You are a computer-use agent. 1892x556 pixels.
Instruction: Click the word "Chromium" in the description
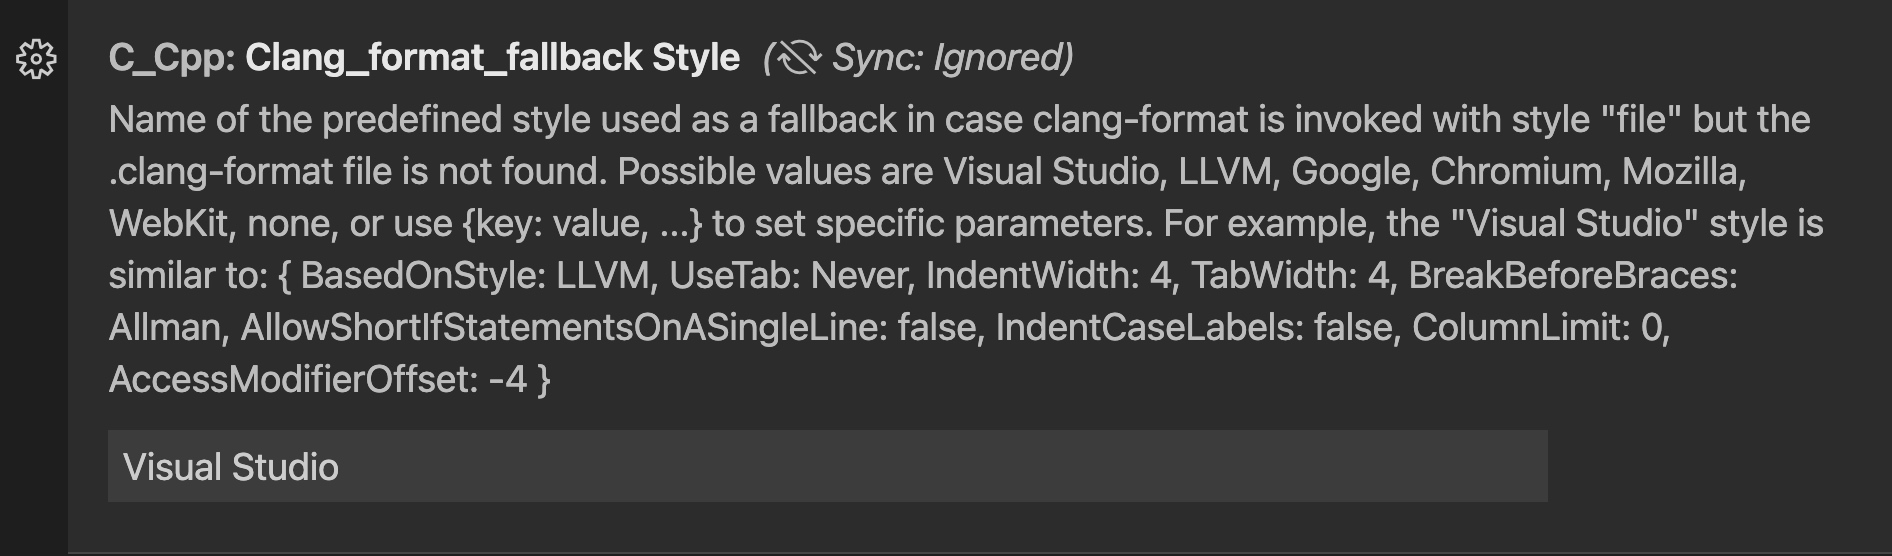pos(1515,172)
